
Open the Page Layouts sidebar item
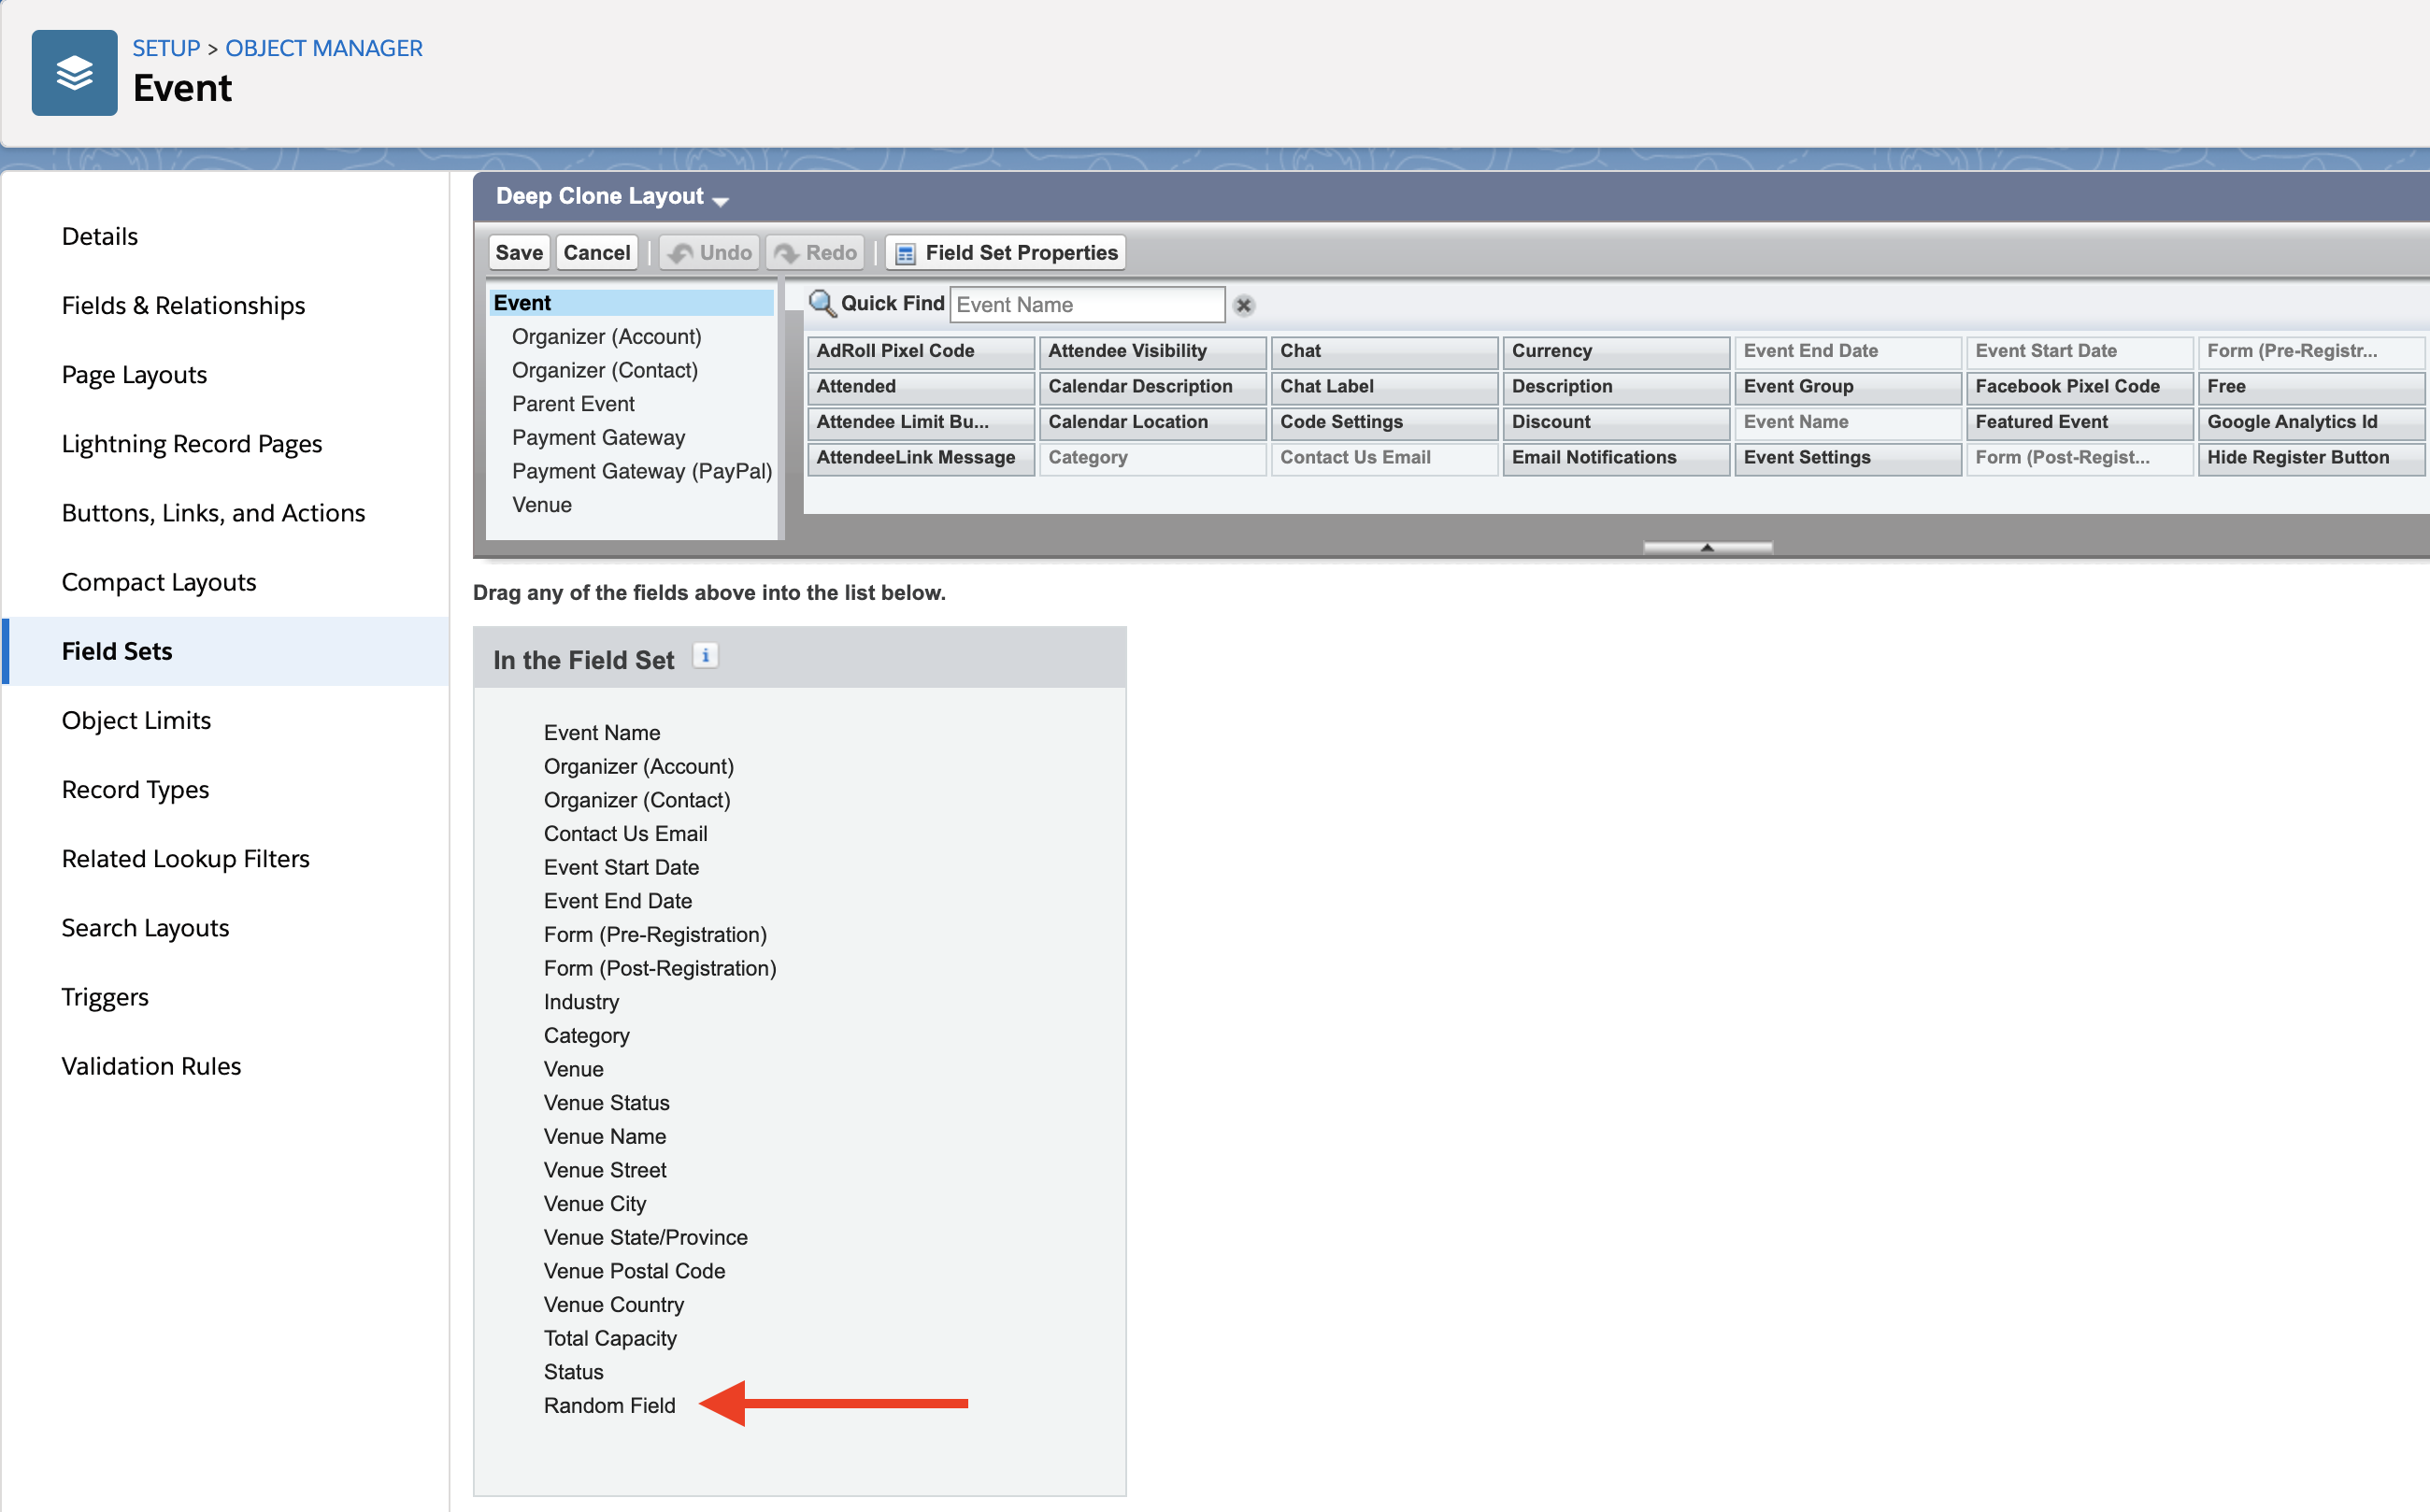coord(134,374)
